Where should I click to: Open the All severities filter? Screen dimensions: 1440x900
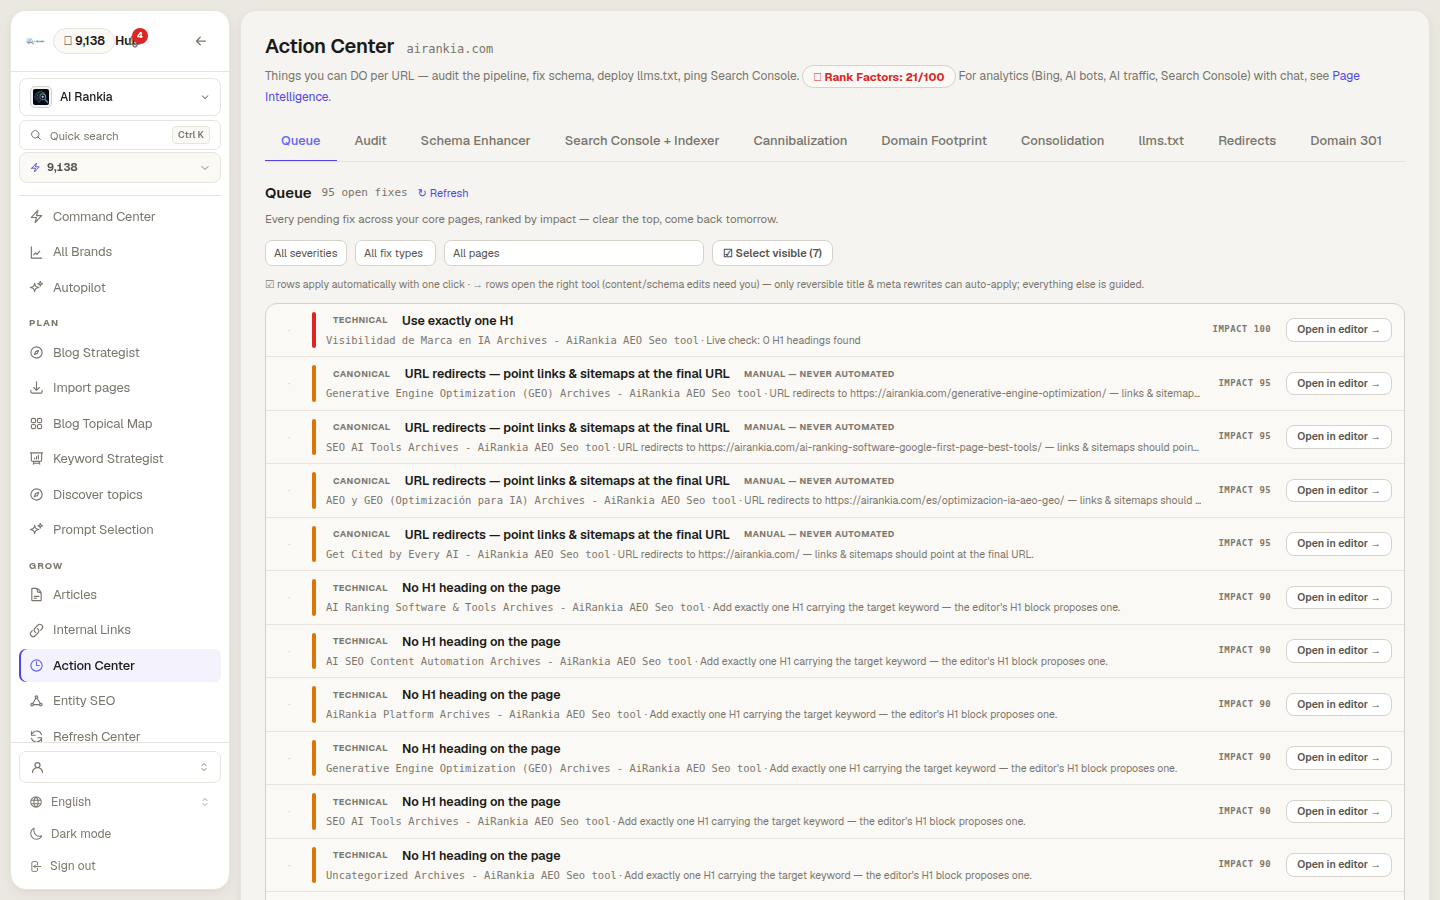pos(306,253)
